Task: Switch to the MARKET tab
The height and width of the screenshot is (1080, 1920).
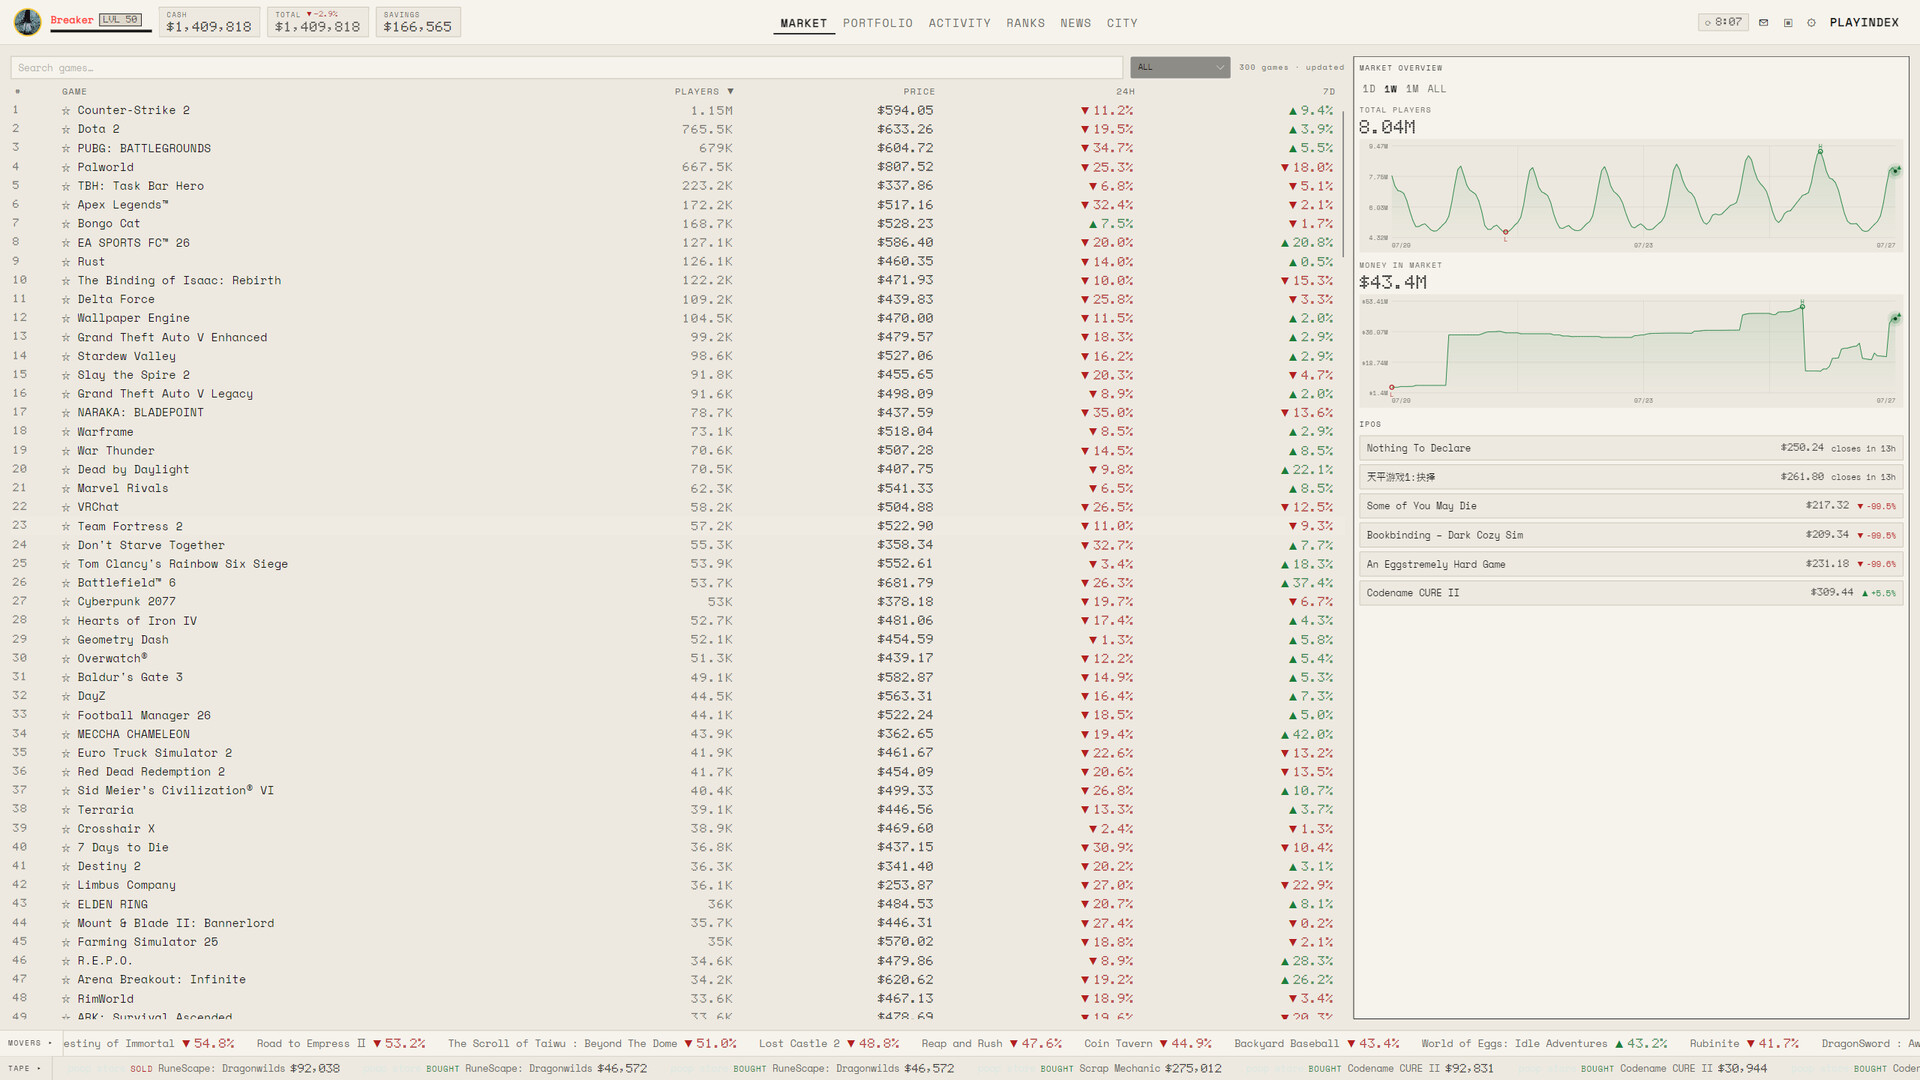Action: 804,23
